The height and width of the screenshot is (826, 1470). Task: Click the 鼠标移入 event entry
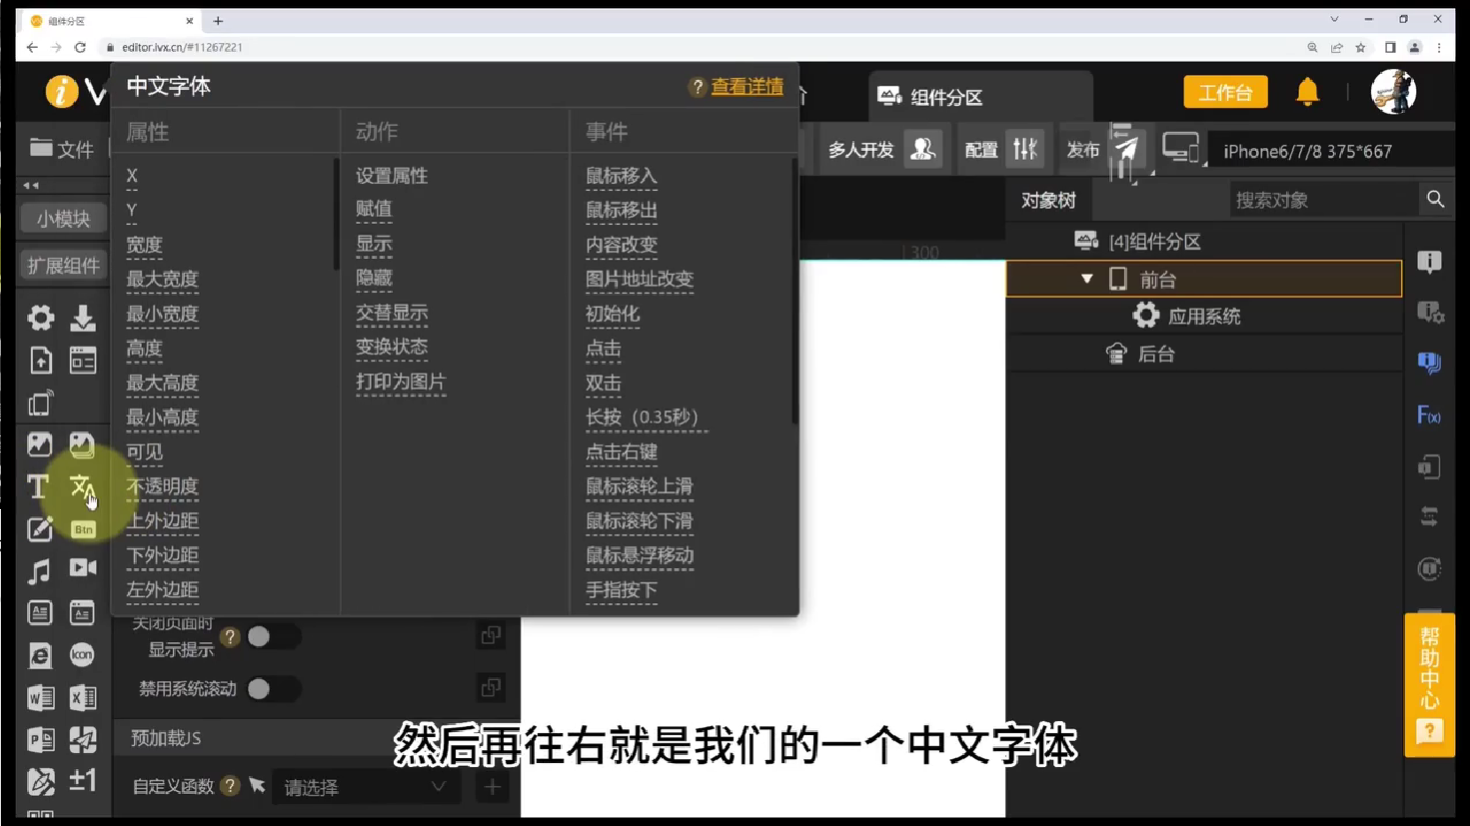tap(621, 176)
